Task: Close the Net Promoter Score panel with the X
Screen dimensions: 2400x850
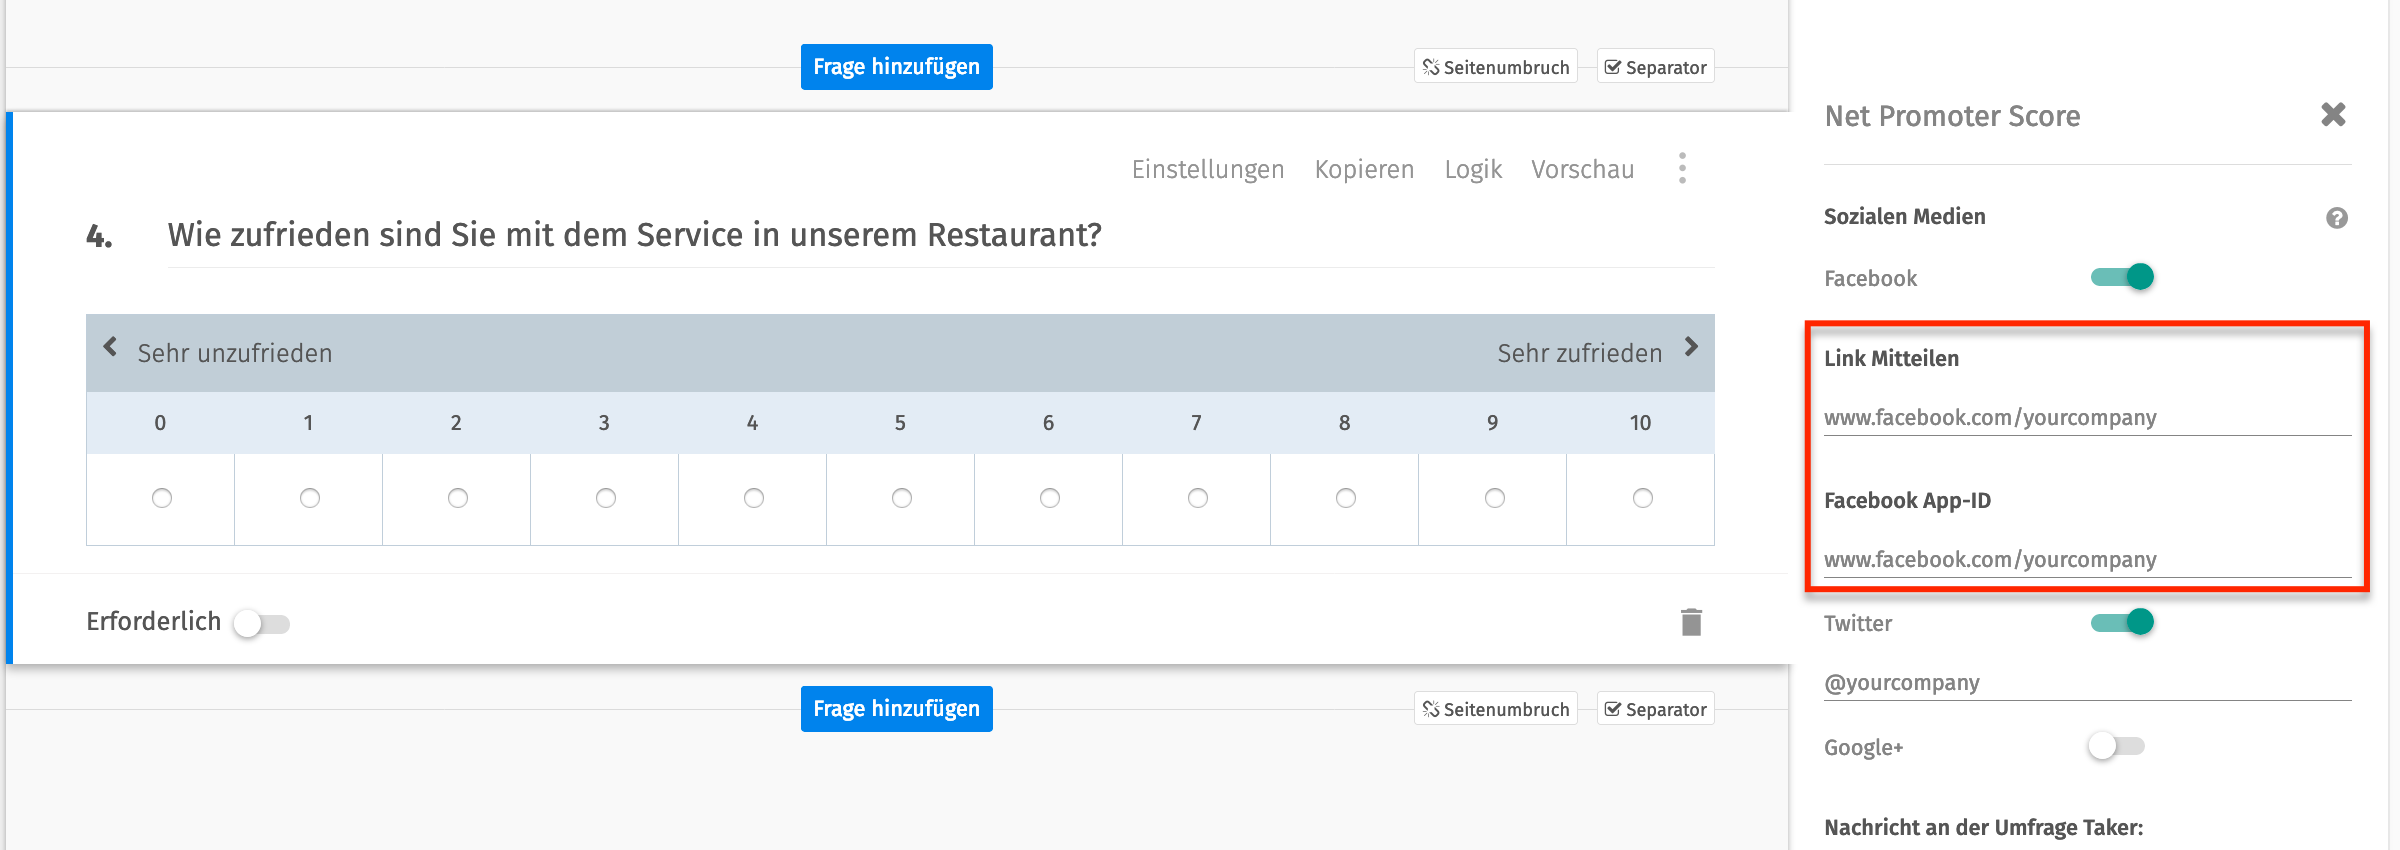Action: [x=2334, y=115]
